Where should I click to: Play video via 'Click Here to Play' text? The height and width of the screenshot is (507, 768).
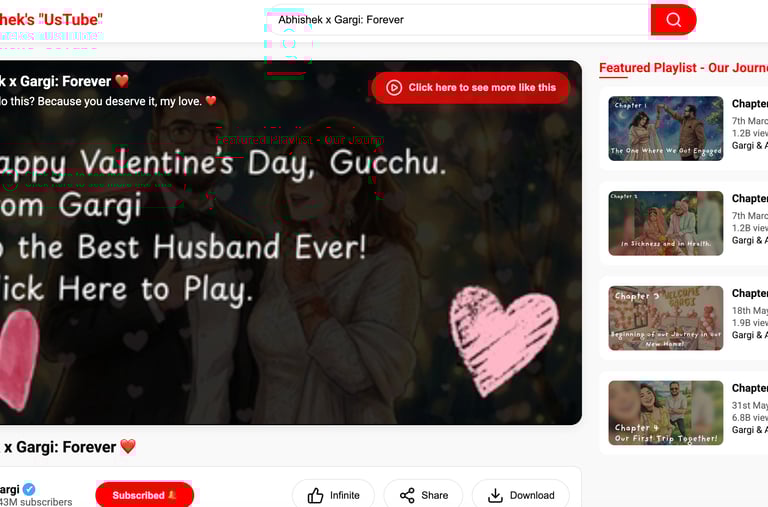coord(126,290)
